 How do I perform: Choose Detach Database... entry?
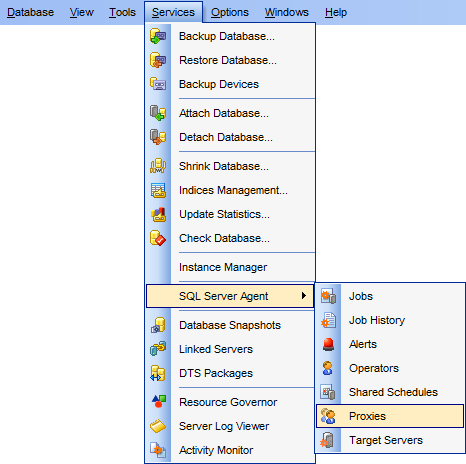pos(230,137)
